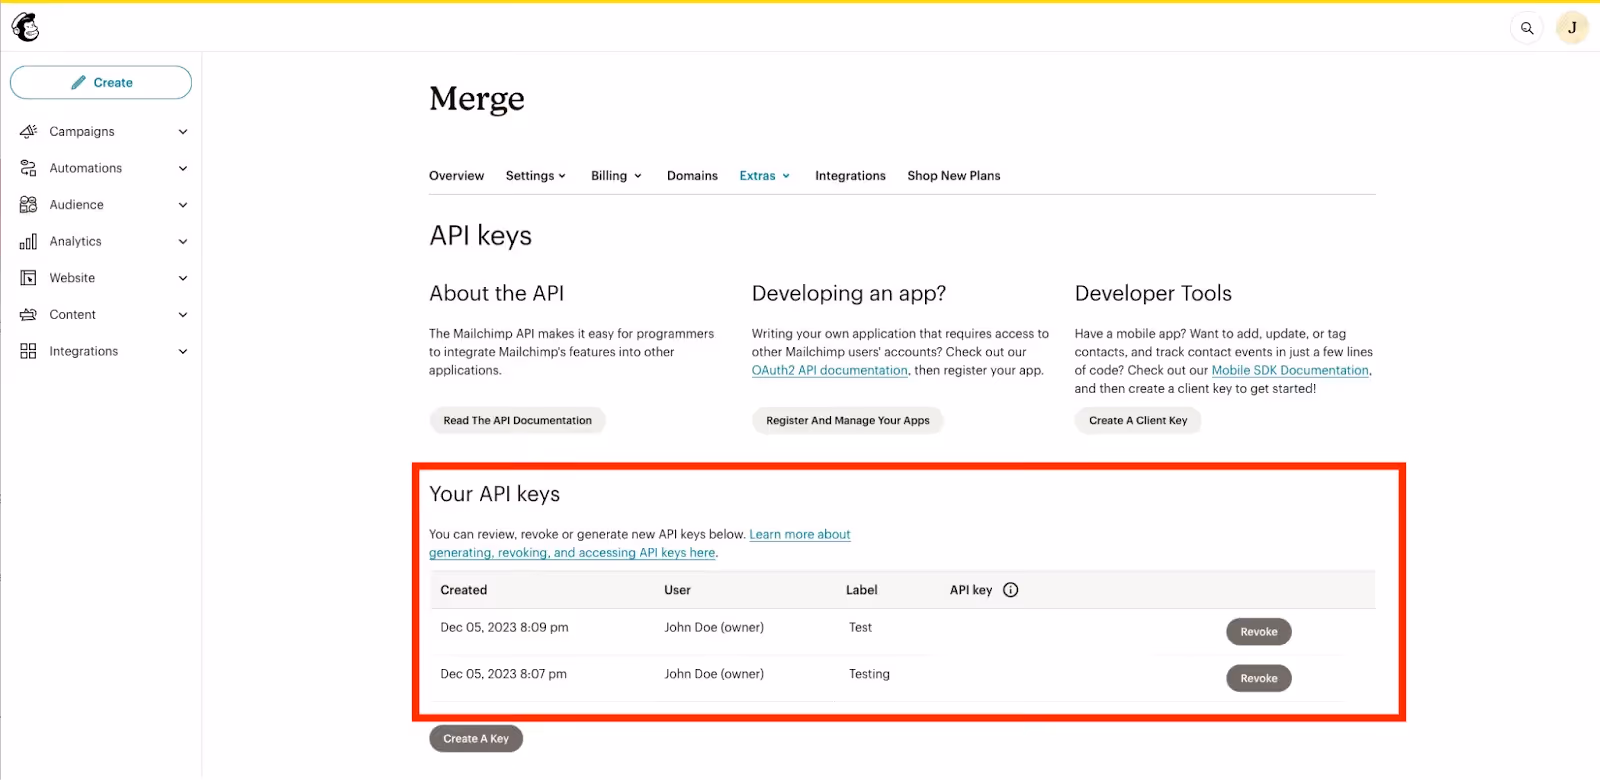This screenshot has height=780, width=1600.
Task: Open OAuth2 API documentation link
Action: [x=830, y=370]
